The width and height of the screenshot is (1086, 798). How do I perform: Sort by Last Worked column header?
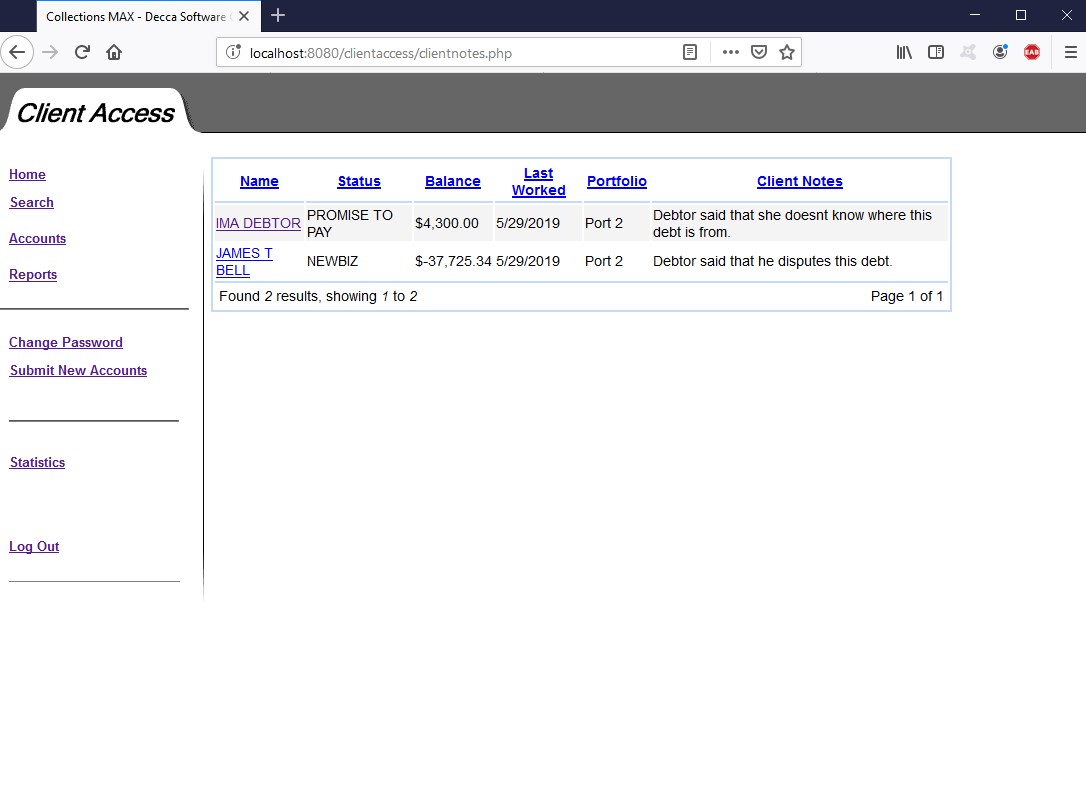pyautogui.click(x=539, y=181)
